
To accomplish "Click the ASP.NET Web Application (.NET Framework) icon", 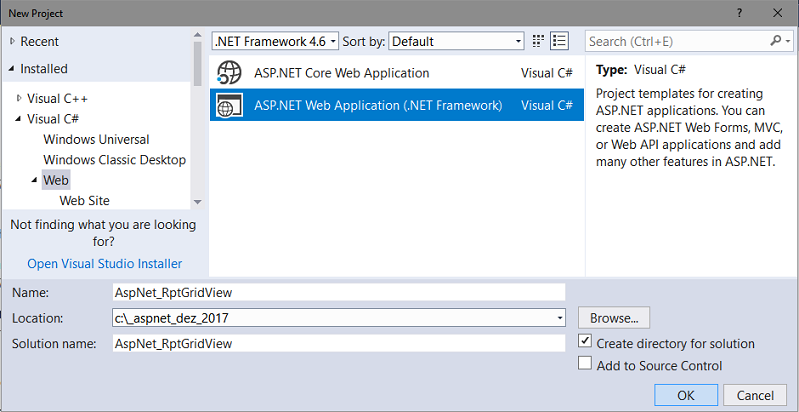I will [x=228, y=105].
